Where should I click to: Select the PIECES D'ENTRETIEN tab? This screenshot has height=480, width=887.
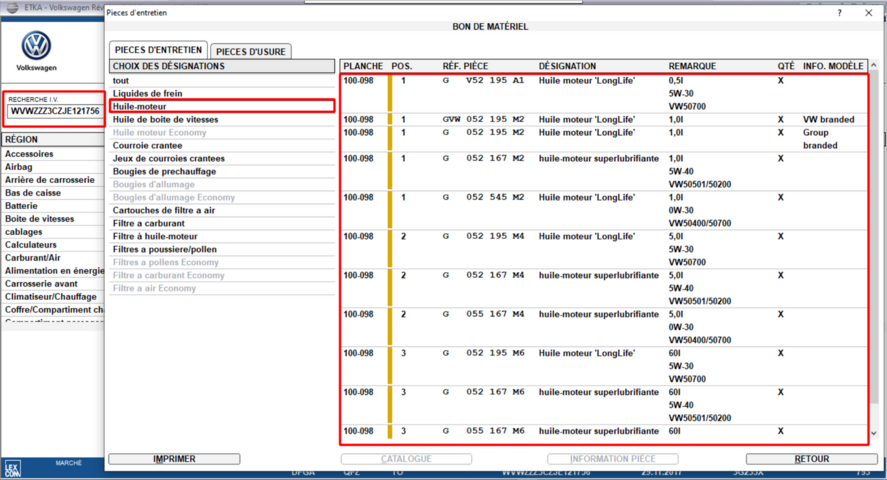[x=158, y=50]
